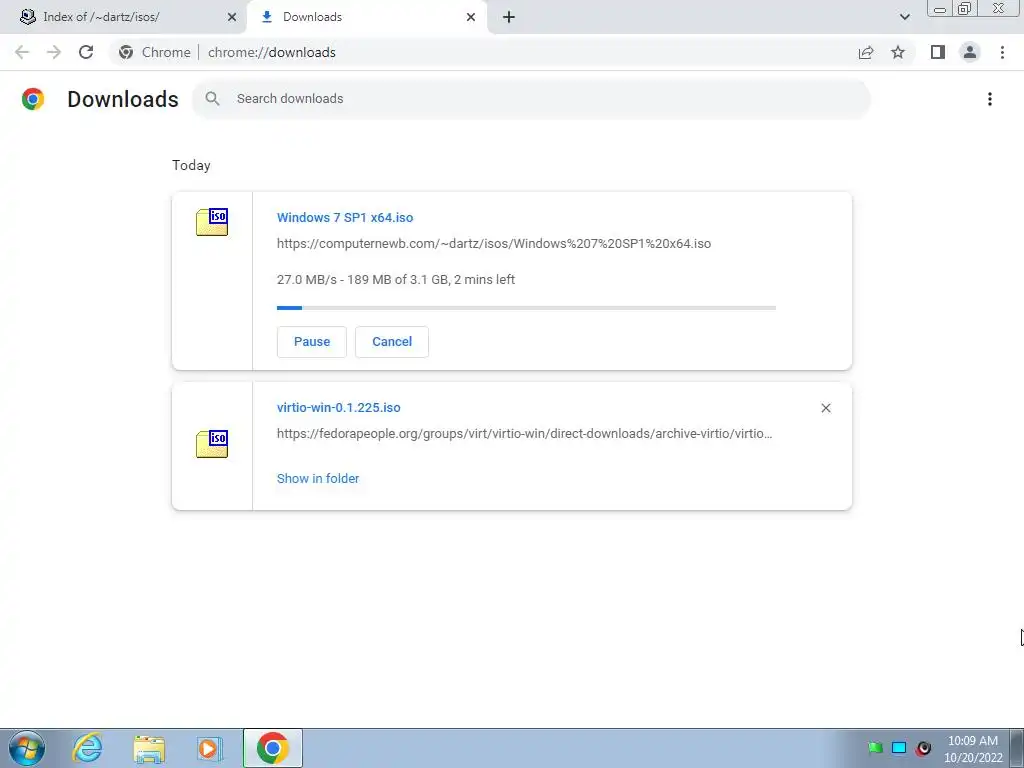Expand the tab search chevron

(x=904, y=17)
